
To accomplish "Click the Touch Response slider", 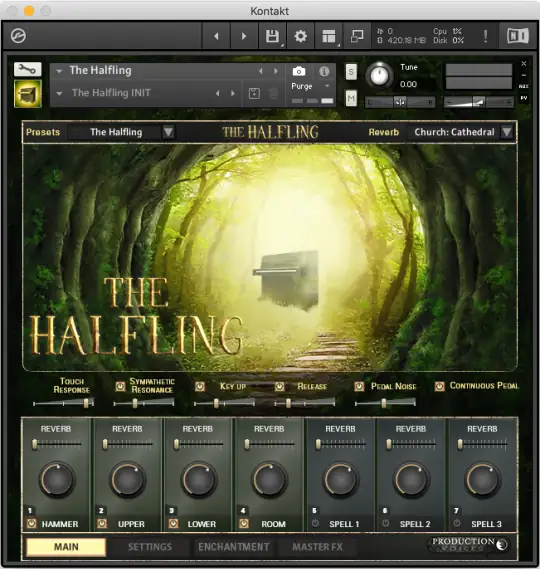I will [x=64, y=403].
